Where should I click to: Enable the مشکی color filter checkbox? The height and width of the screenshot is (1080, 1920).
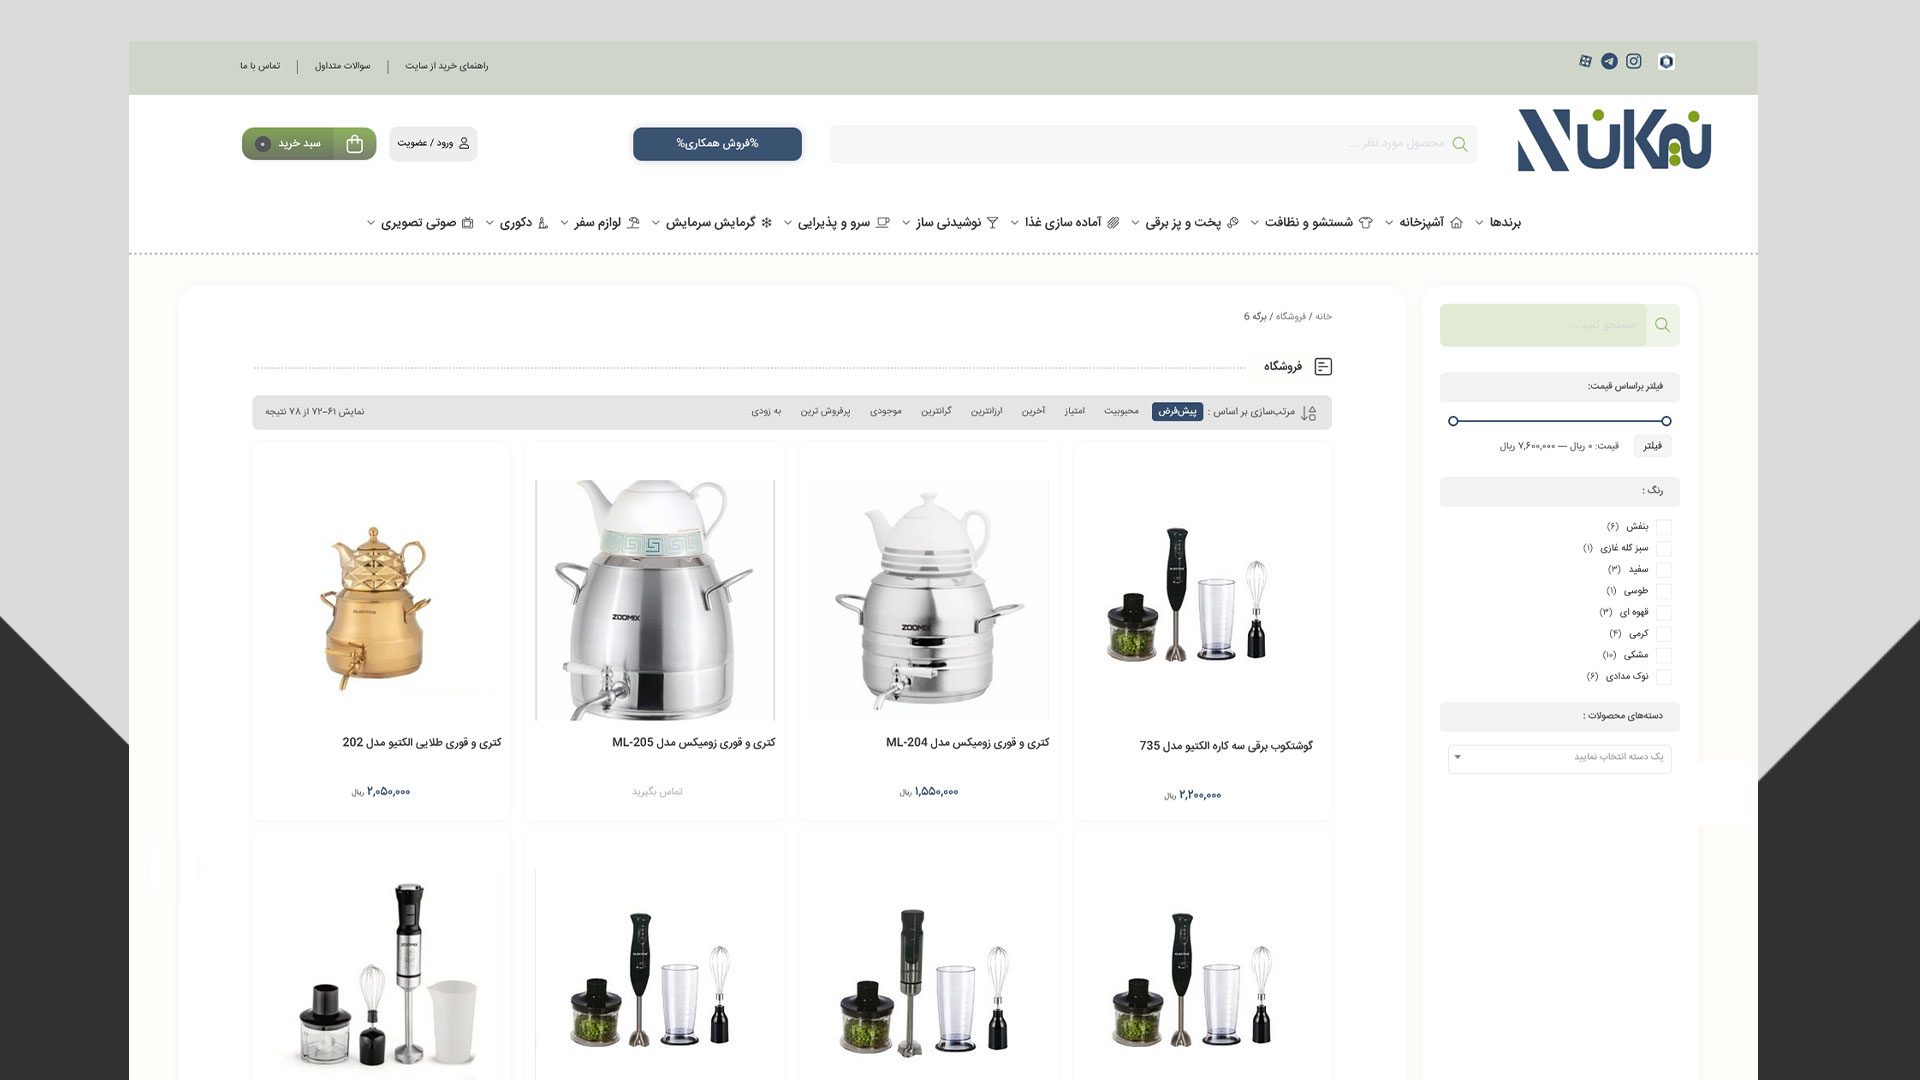click(1664, 656)
